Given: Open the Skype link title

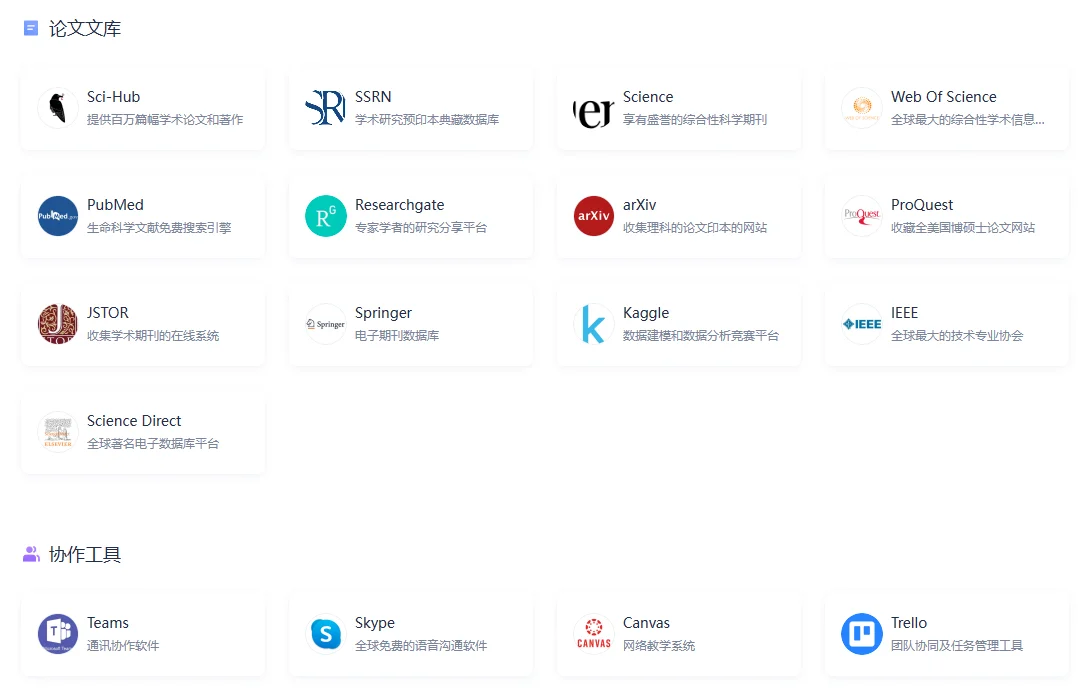Looking at the screenshot, I should click(375, 623).
